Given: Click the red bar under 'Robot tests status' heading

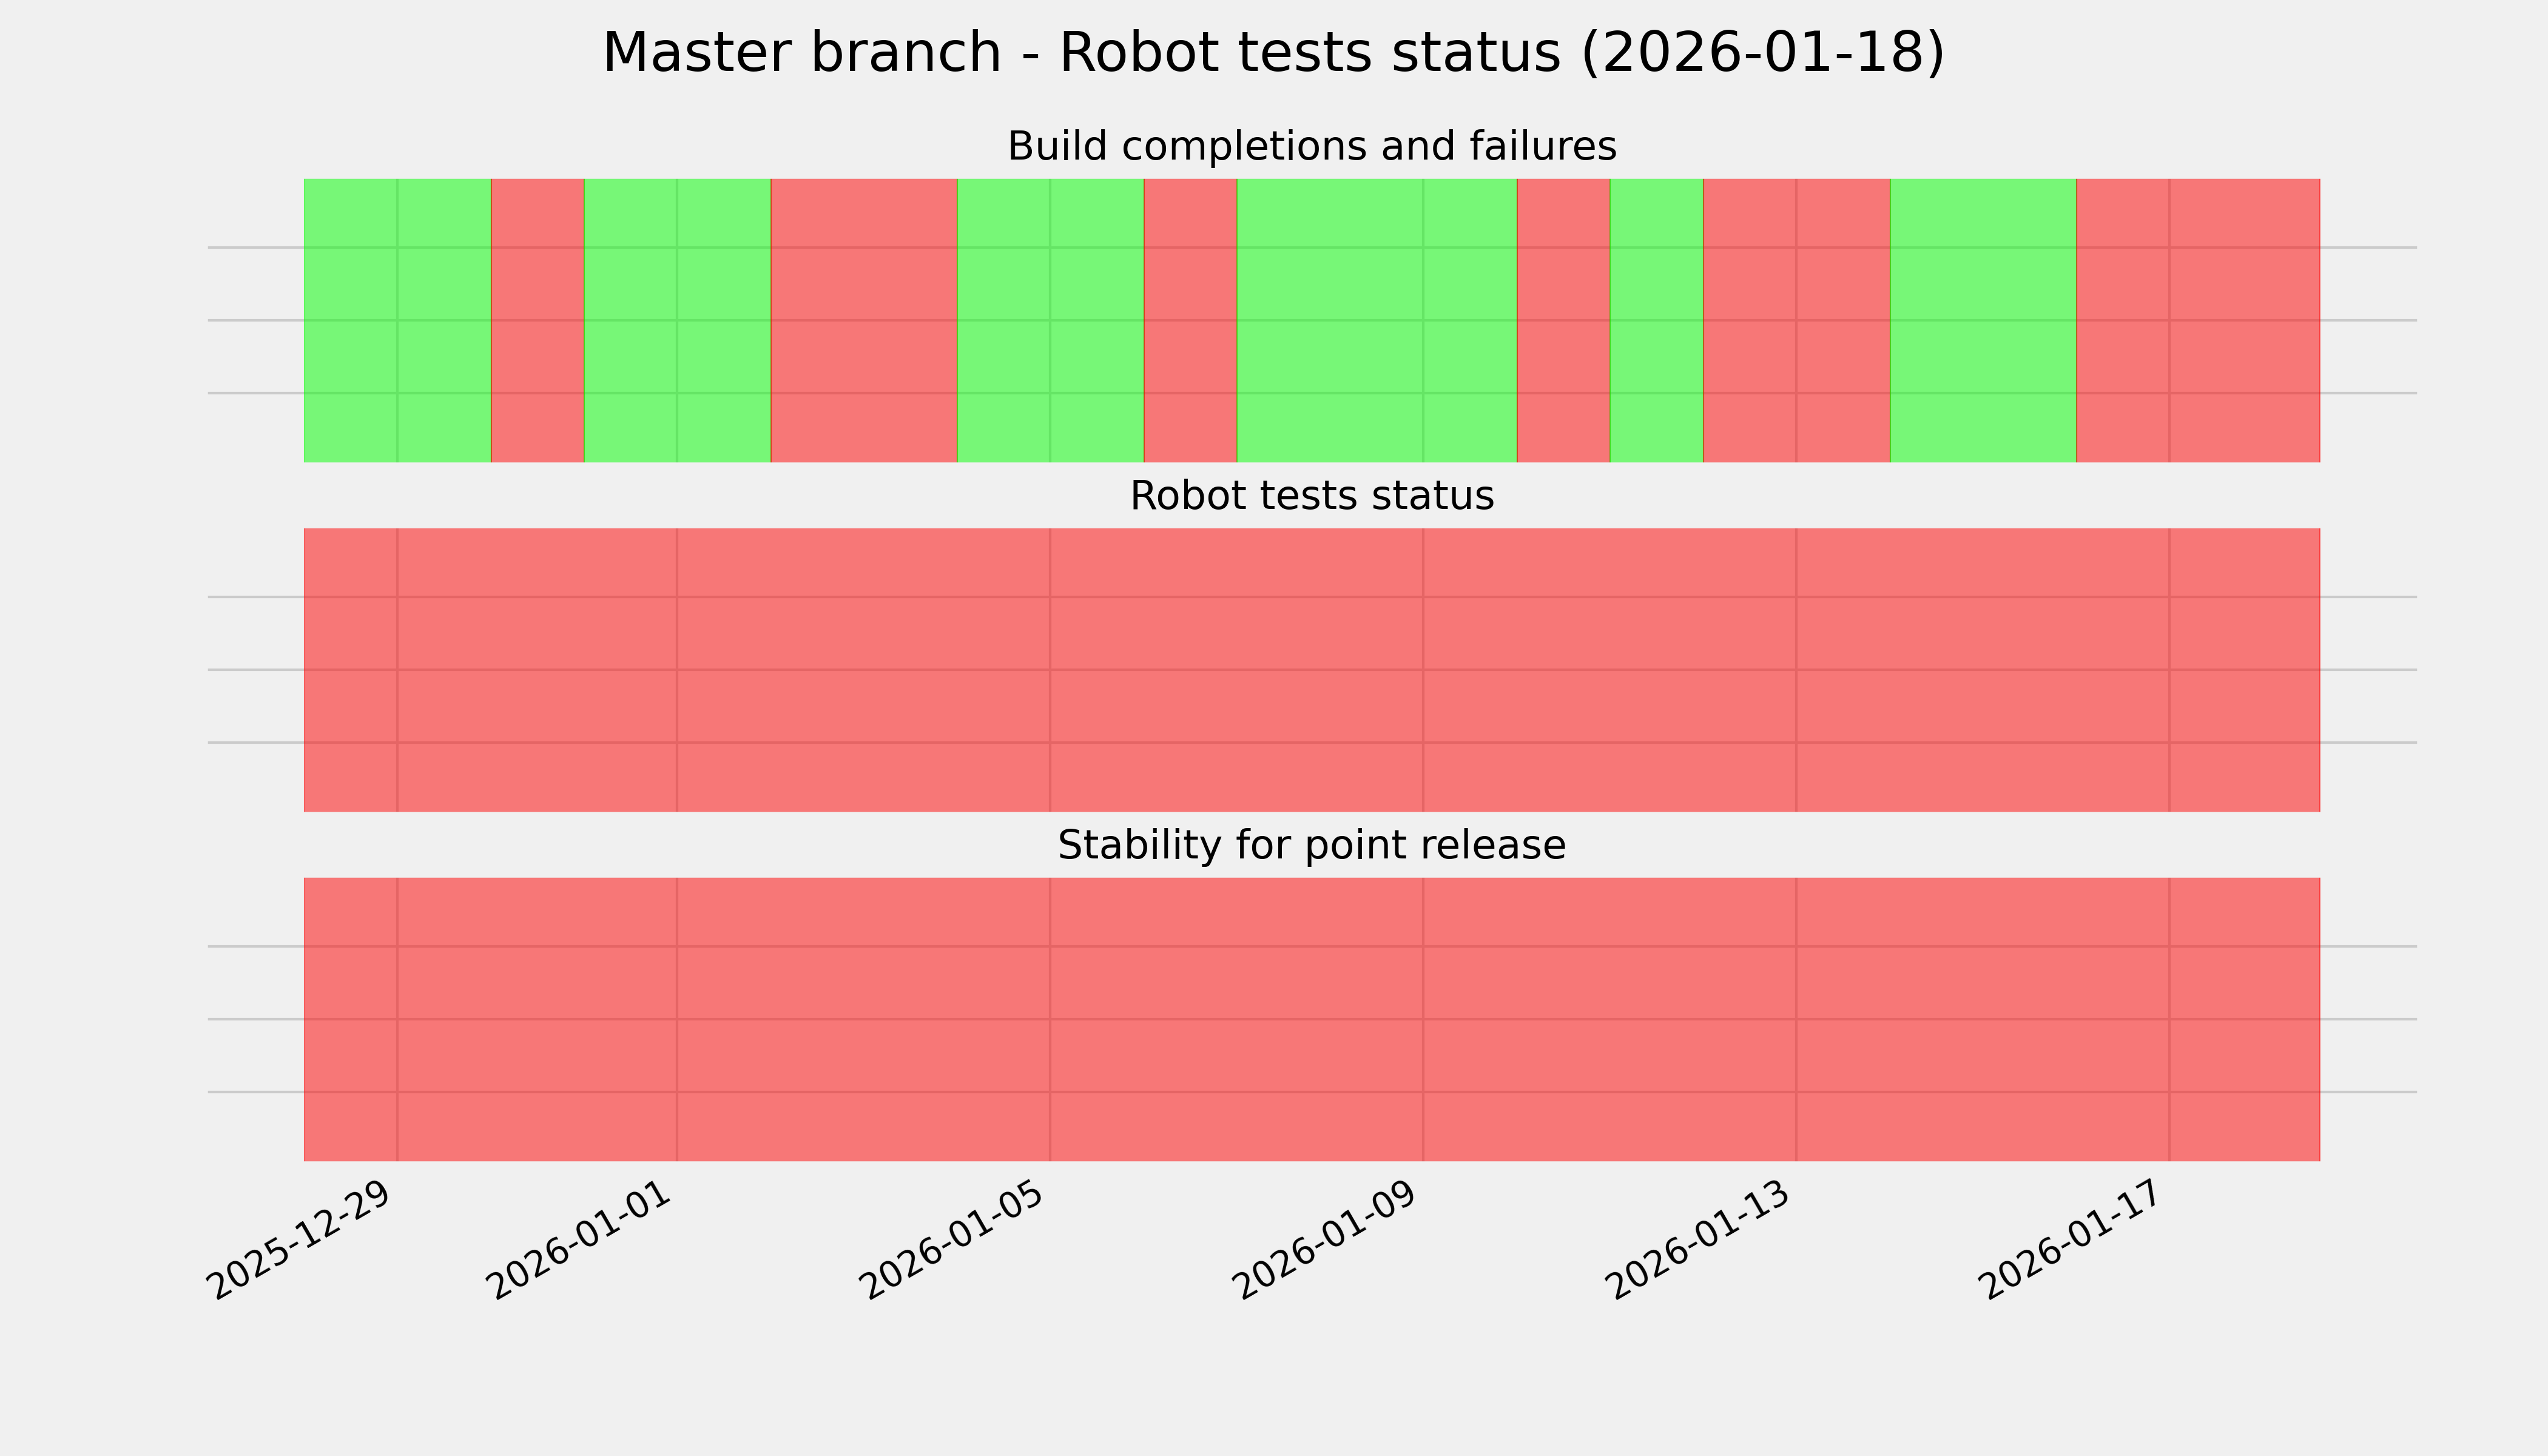Looking at the screenshot, I should point(1311,670).
